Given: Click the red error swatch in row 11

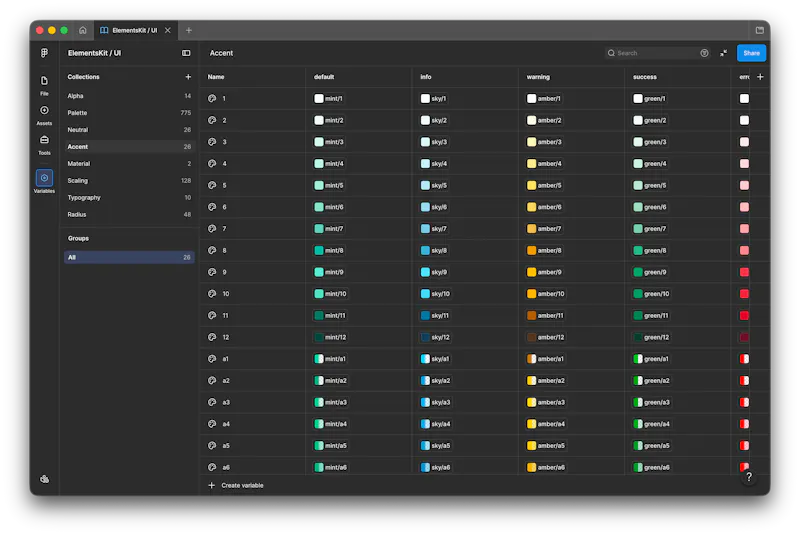Looking at the screenshot, I should point(744,315).
